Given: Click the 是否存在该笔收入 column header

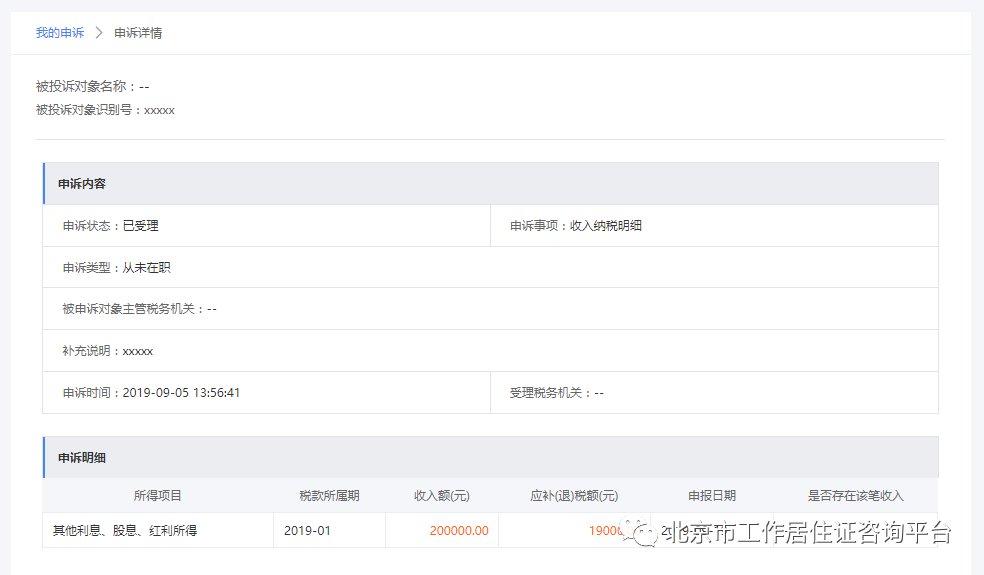Looking at the screenshot, I should pyautogui.click(x=856, y=495).
